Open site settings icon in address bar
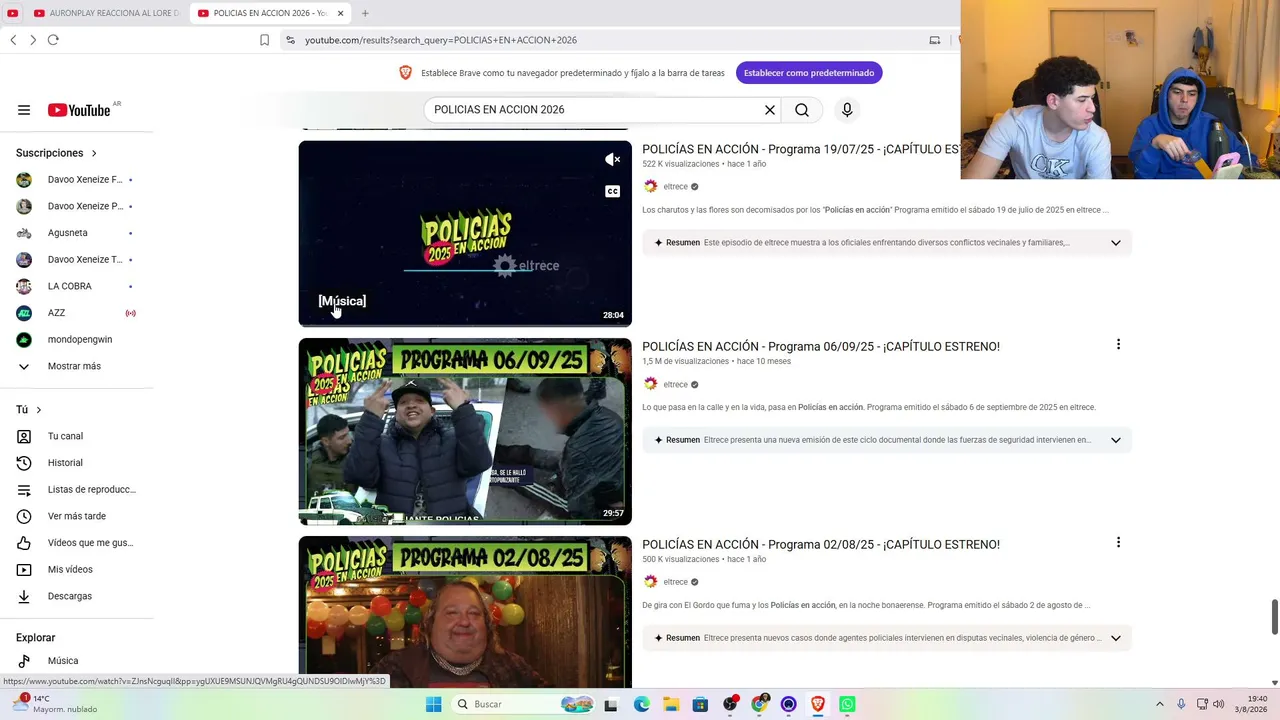Screen dimensions: 1280x720 point(290,40)
